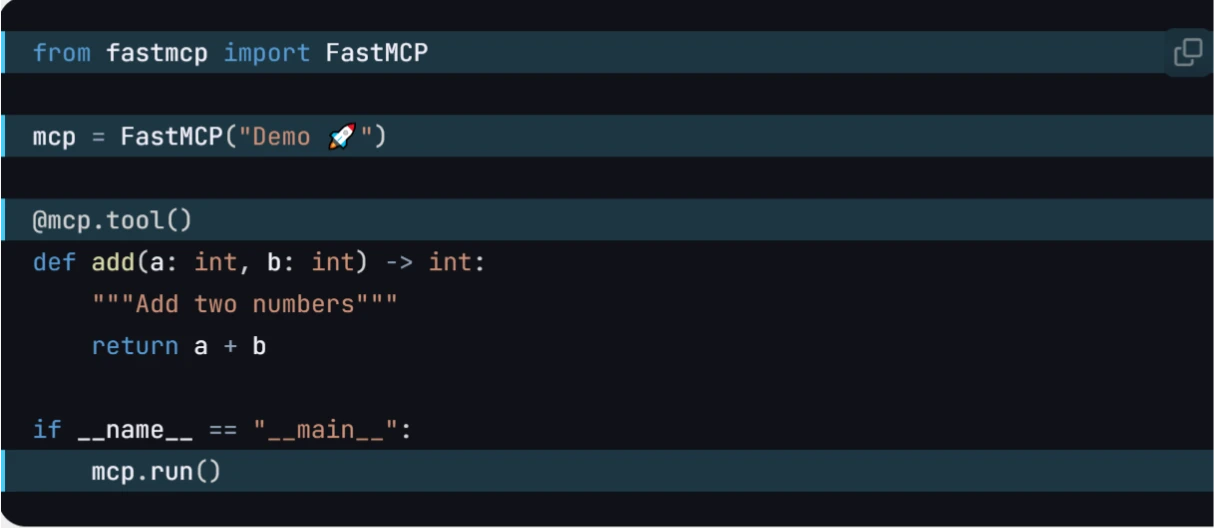Click the 'fastmcp' module name
The height and width of the screenshot is (528, 1214).
[x=157, y=53]
